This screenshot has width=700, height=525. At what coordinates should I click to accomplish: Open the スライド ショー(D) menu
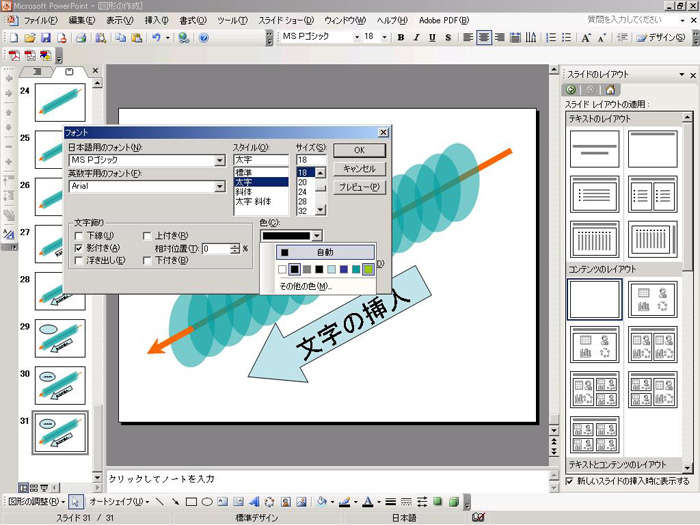pyautogui.click(x=286, y=21)
